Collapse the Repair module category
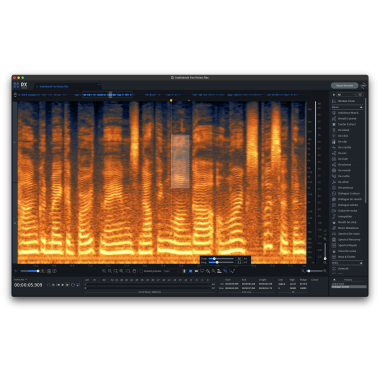This screenshot has width=380, height=380. pos(361,107)
